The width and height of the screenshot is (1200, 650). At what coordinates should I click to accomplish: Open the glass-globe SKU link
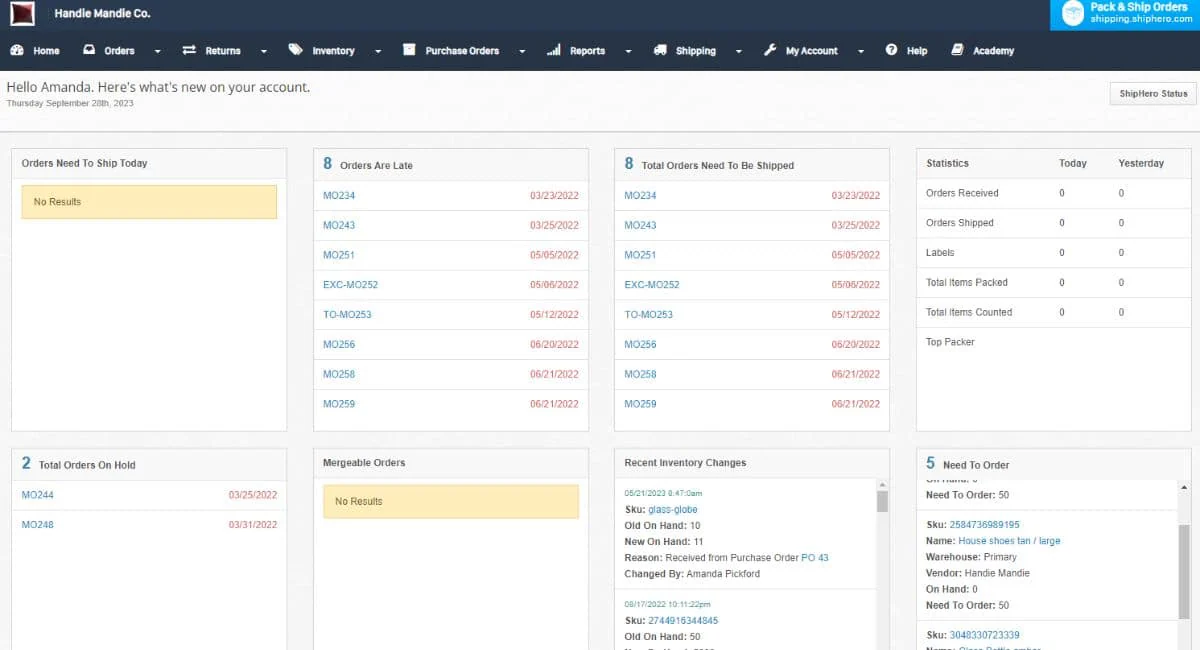pyautogui.click(x=673, y=510)
